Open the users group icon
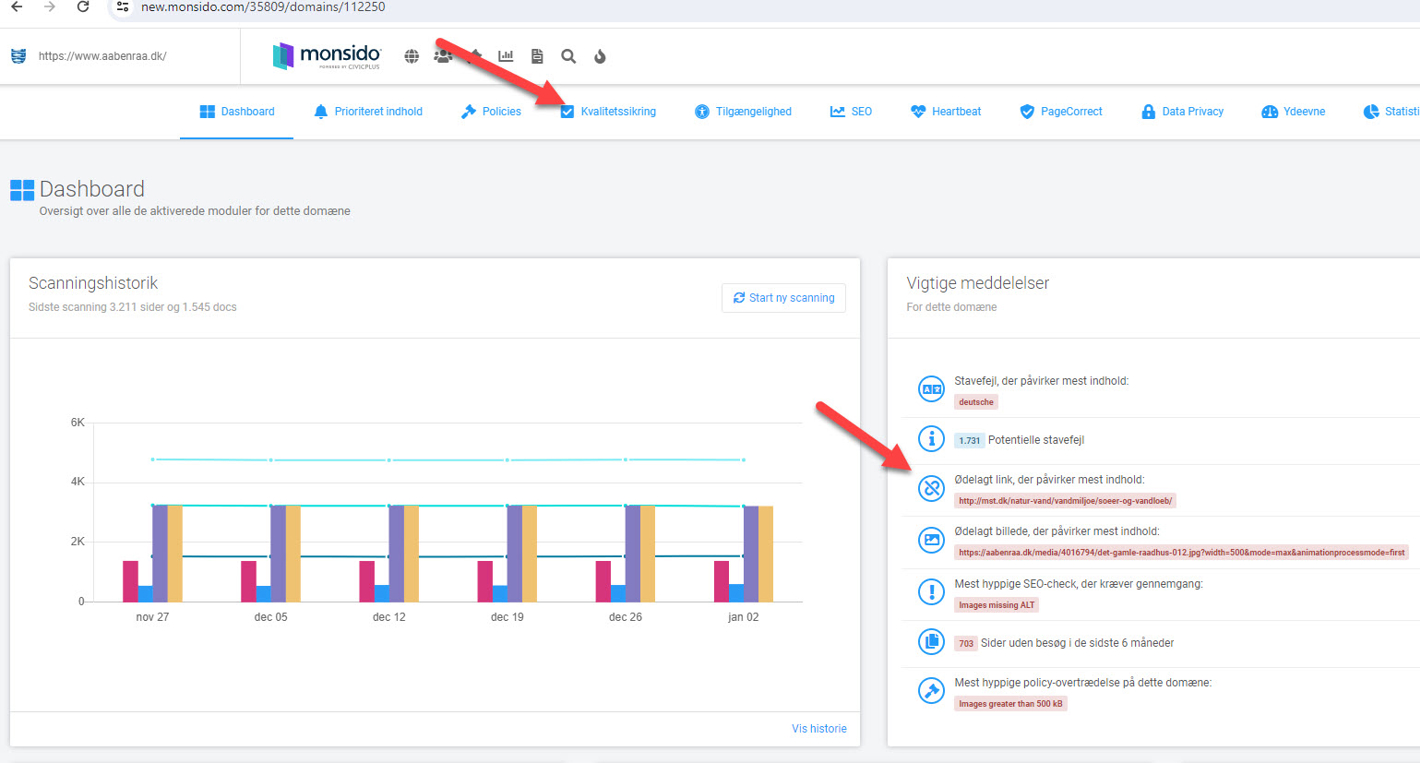Viewport: 1420px width, 763px height. (x=443, y=57)
